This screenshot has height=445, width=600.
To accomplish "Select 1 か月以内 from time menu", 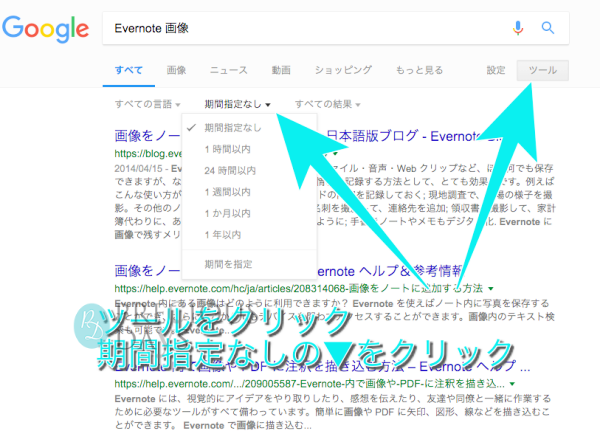I will pos(249,214).
